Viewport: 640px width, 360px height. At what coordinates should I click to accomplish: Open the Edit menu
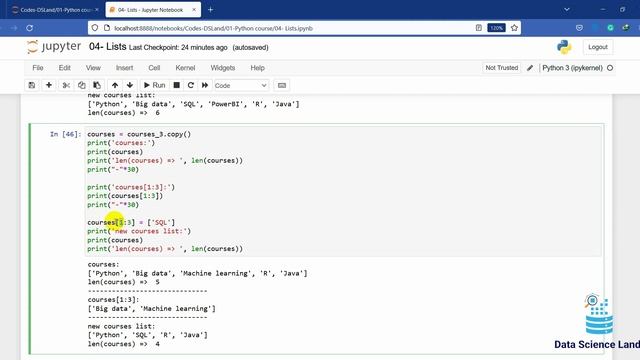click(64, 68)
